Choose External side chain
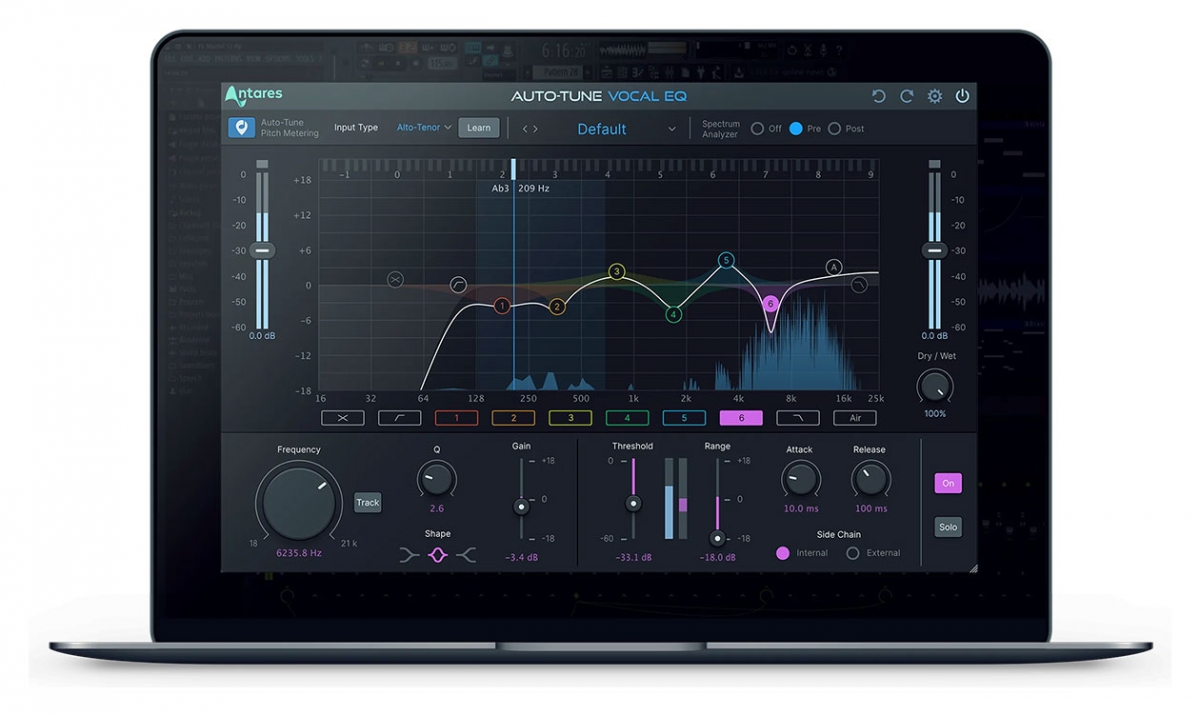Viewport: 1200px width, 716px height. (853, 553)
